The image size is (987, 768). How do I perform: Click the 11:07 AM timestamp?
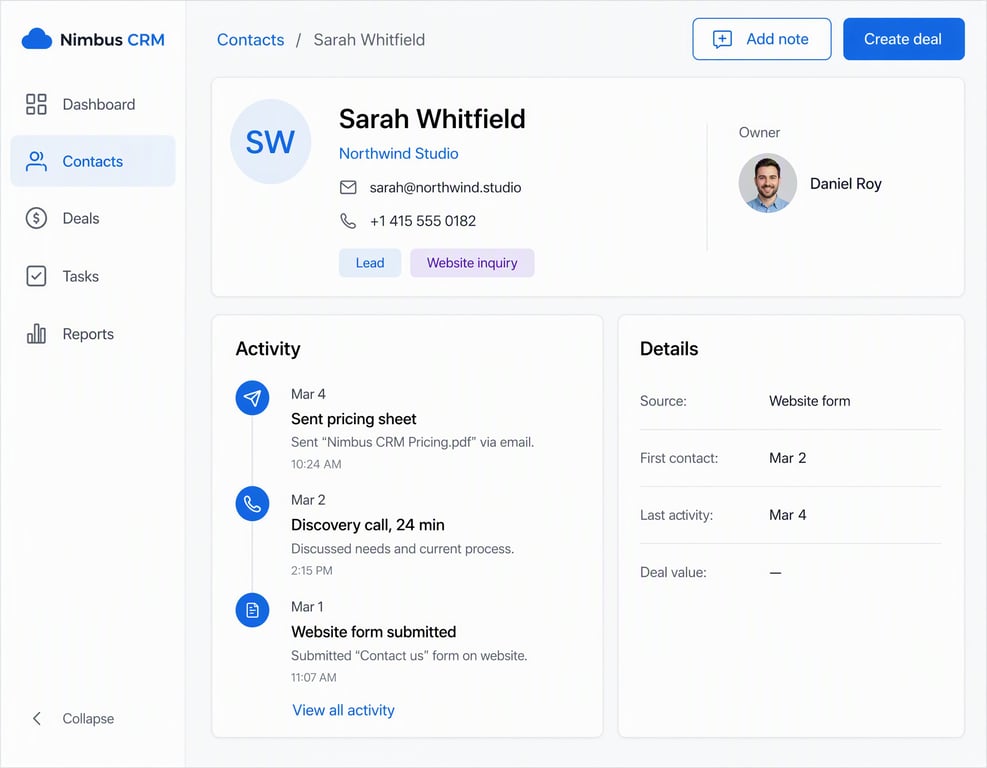[x=313, y=678]
